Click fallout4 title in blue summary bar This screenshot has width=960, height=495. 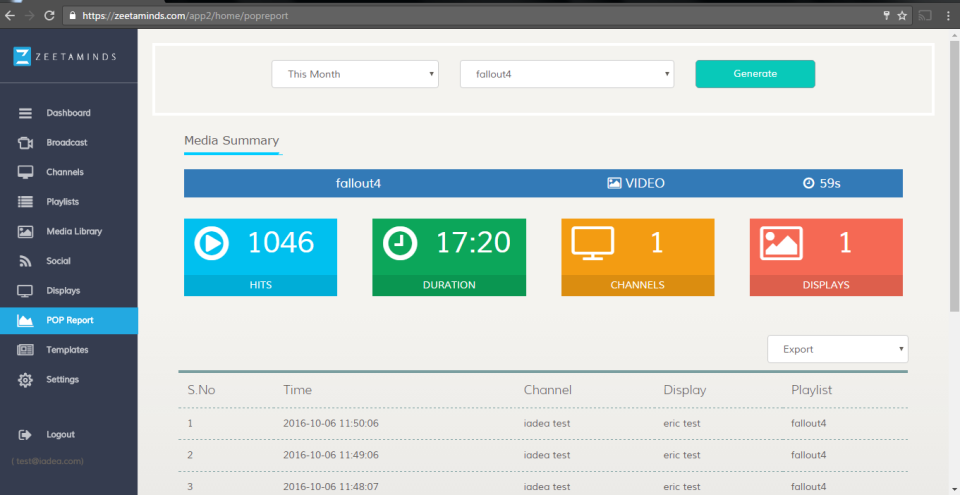tap(358, 183)
